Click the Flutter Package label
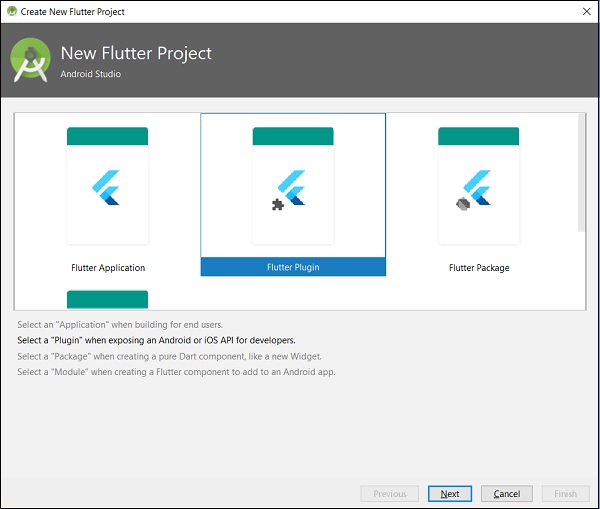This screenshot has width=600, height=509. (479, 268)
